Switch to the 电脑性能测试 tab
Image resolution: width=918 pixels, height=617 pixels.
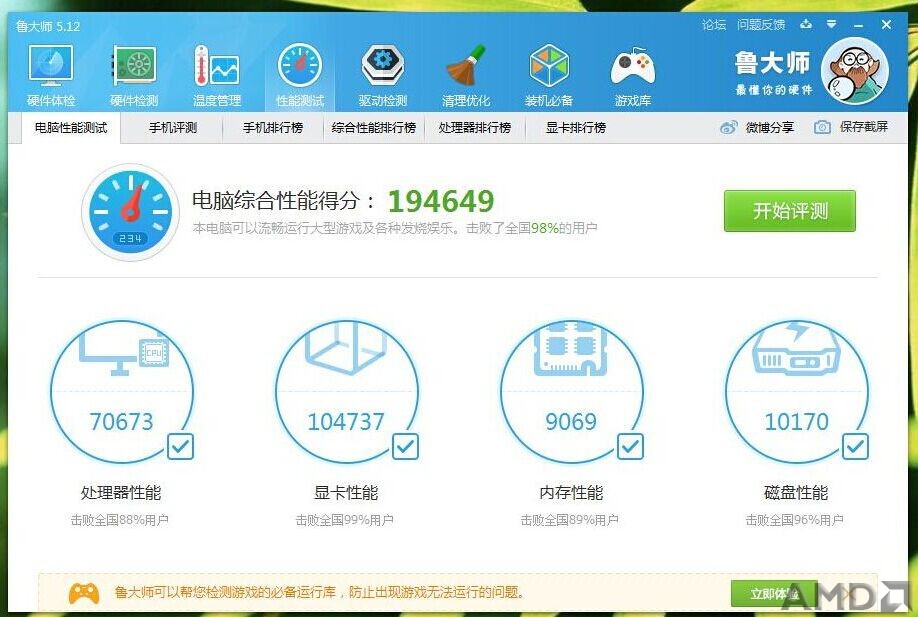pos(71,128)
